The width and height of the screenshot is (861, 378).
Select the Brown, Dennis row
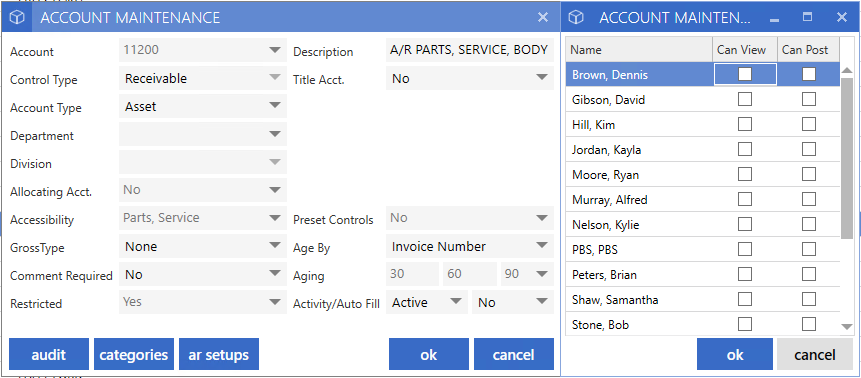(x=703, y=74)
